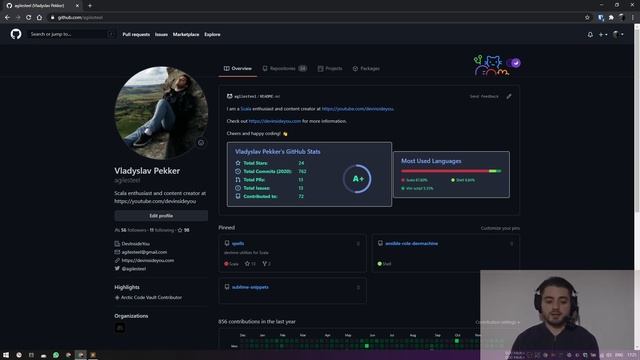This screenshot has height=360, width=640.
Task: Click the address bar URL
Action: (x=80, y=18)
